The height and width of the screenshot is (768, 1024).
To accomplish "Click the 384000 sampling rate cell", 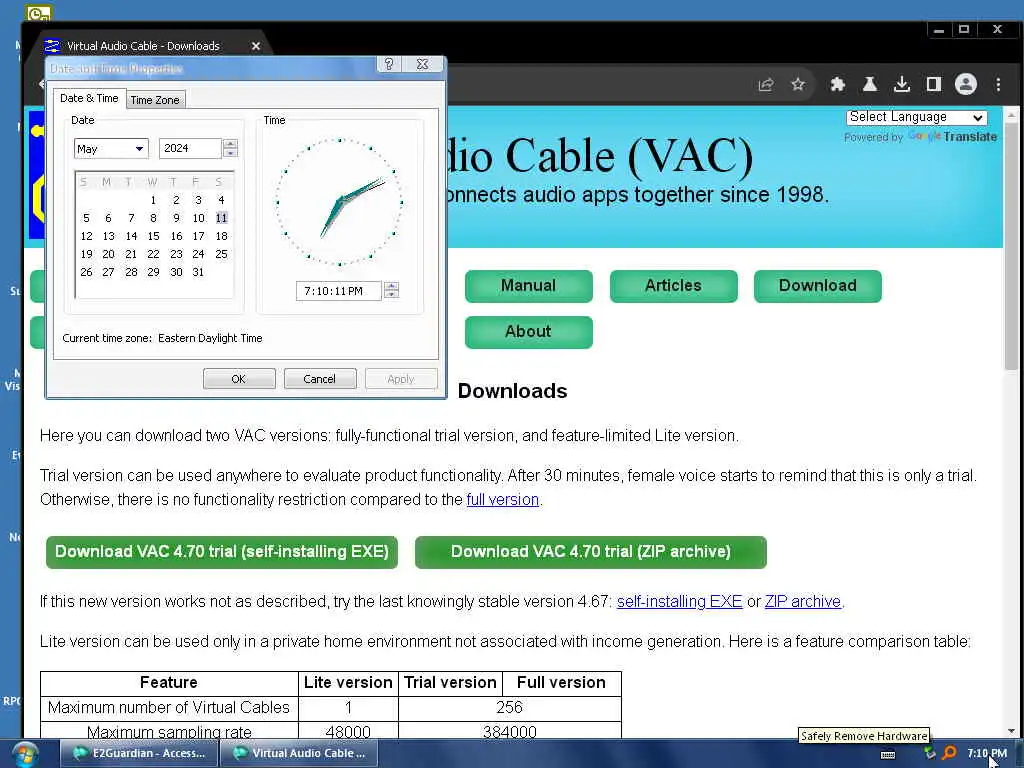I will [x=509, y=732].
